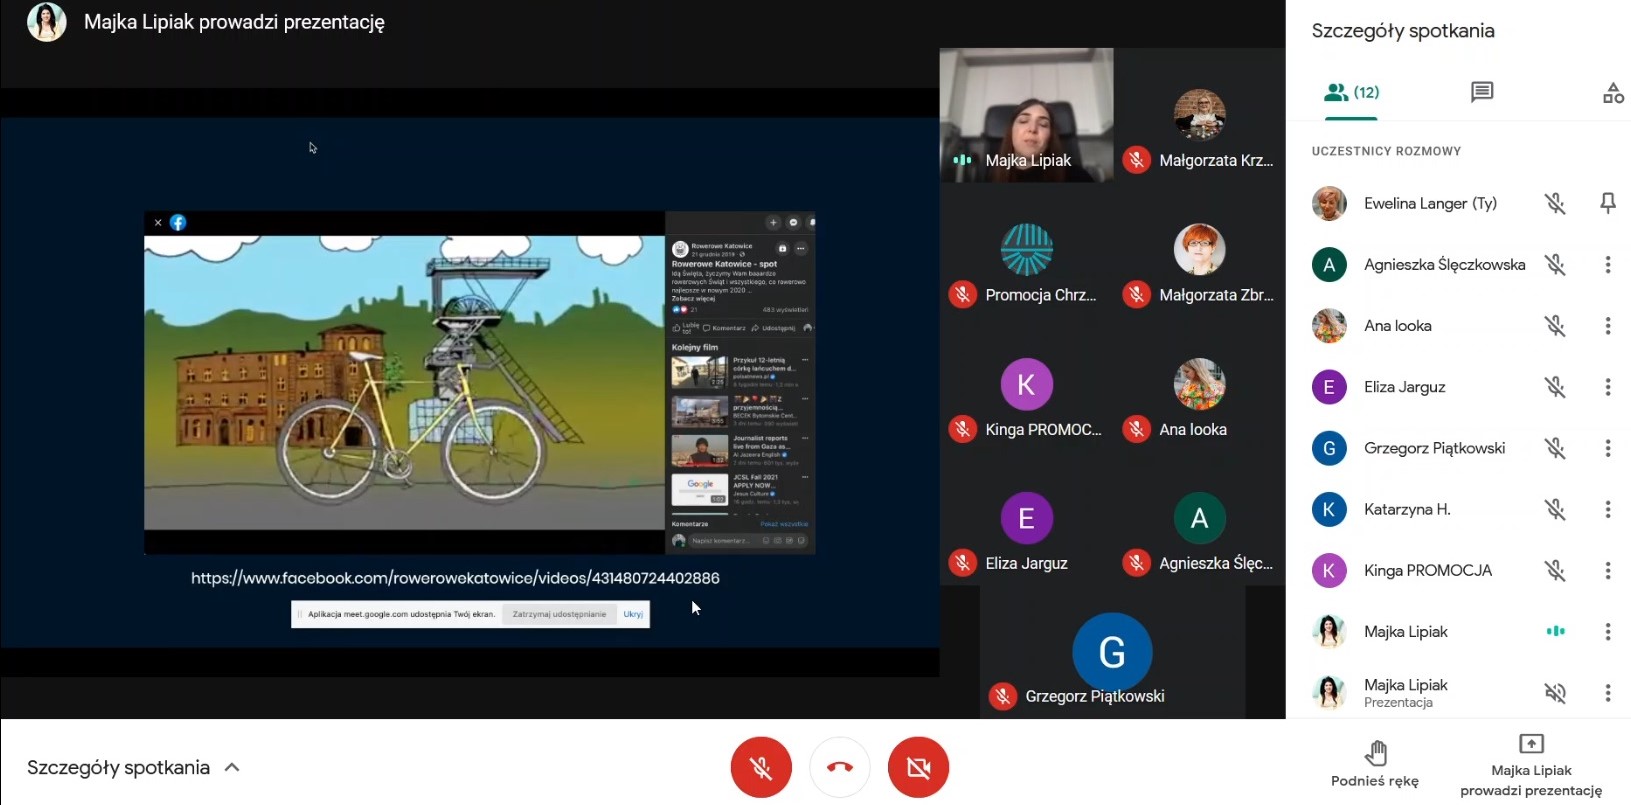Close the Facebook video viewer with X

coord(158,223)
